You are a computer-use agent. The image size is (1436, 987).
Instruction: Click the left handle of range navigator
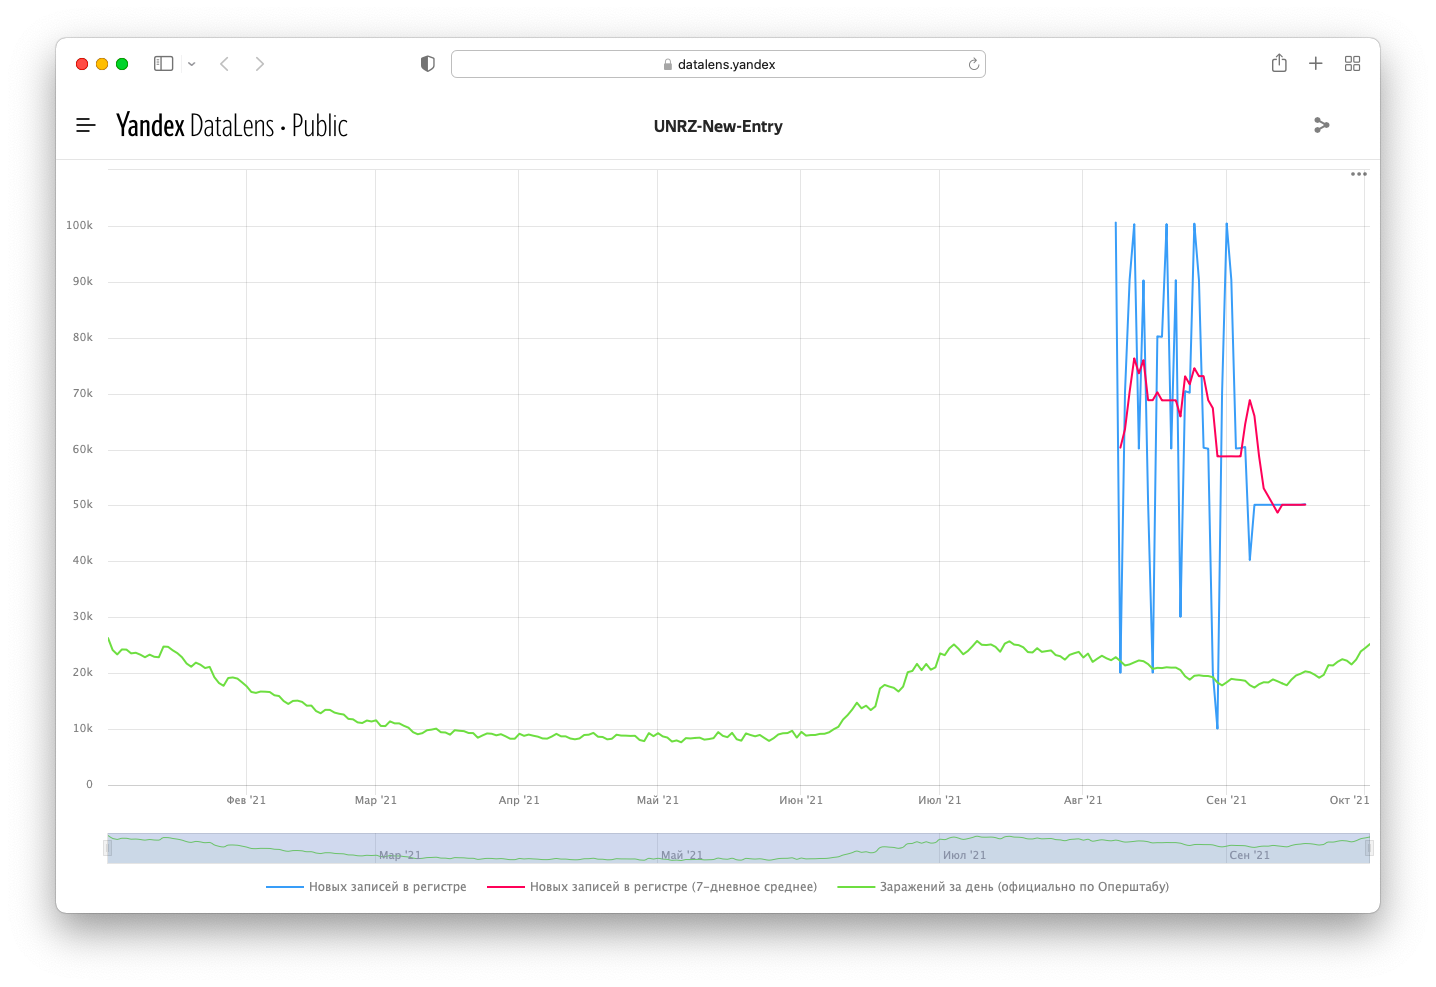(107, 848)
